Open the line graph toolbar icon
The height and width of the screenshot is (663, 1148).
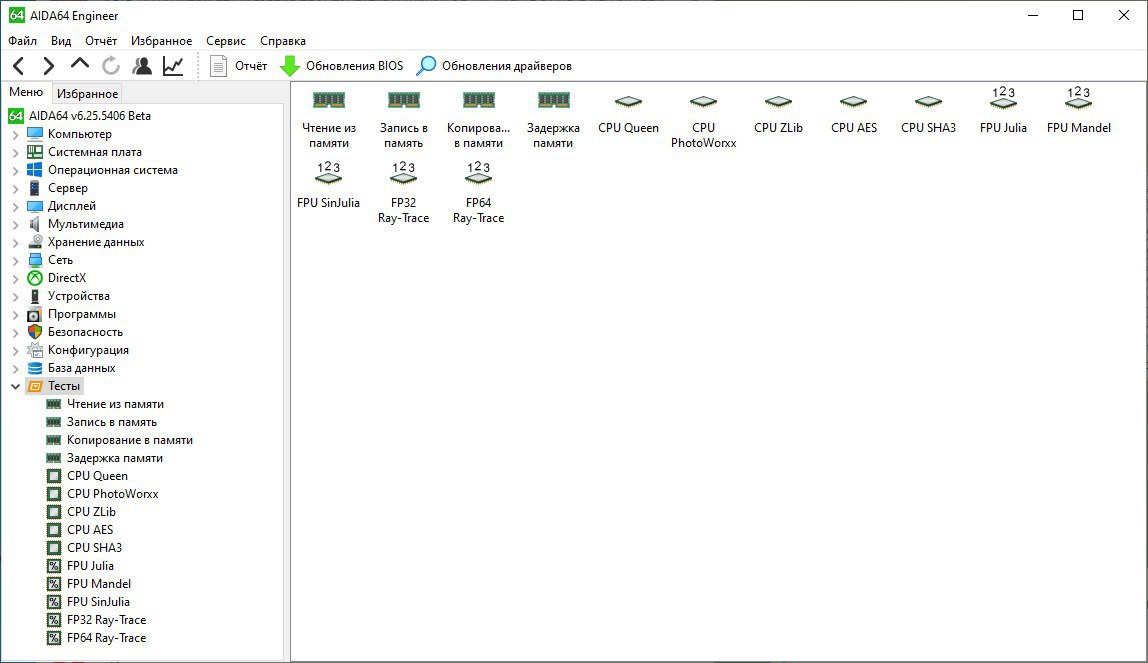pos(173,66)
